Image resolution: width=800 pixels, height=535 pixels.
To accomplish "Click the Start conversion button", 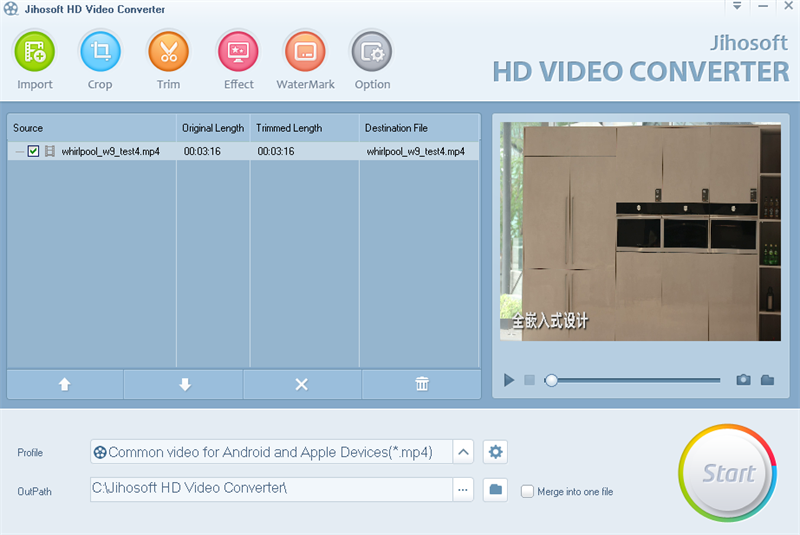I will 728,473.
